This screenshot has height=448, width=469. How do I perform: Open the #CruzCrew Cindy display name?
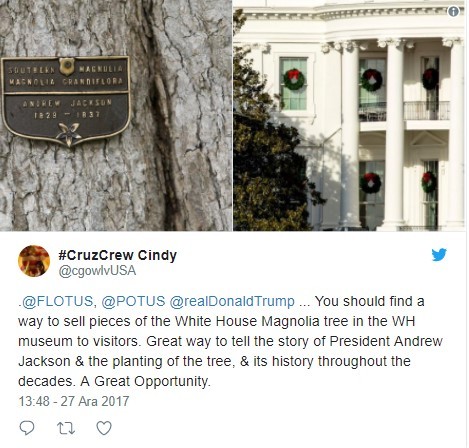click(117, 255)
